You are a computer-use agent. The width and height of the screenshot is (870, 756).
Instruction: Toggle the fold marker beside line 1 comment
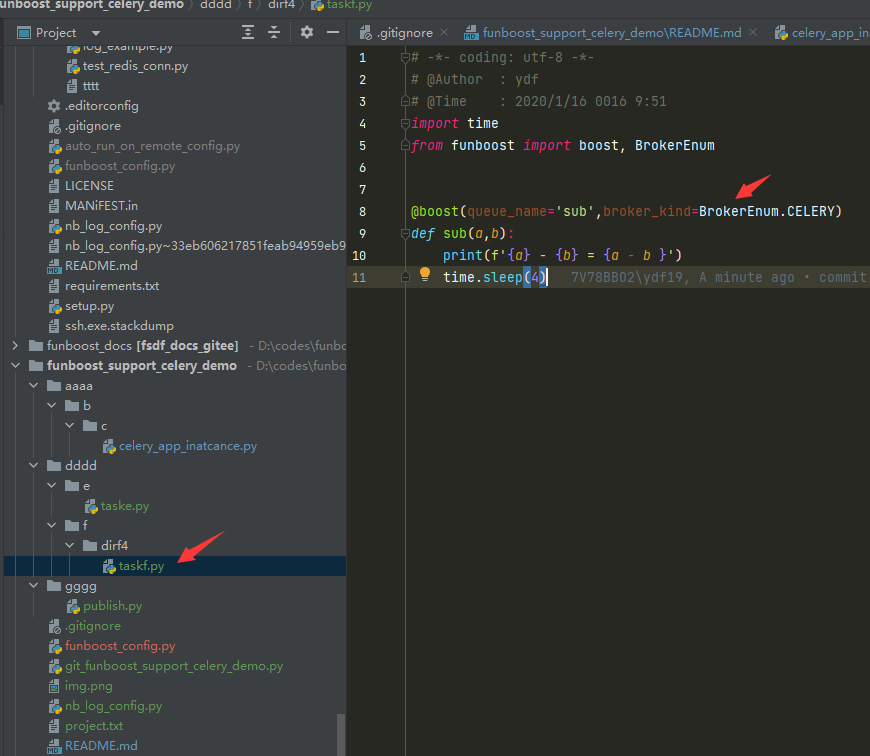pyautogui.click(x=405, y=58)
